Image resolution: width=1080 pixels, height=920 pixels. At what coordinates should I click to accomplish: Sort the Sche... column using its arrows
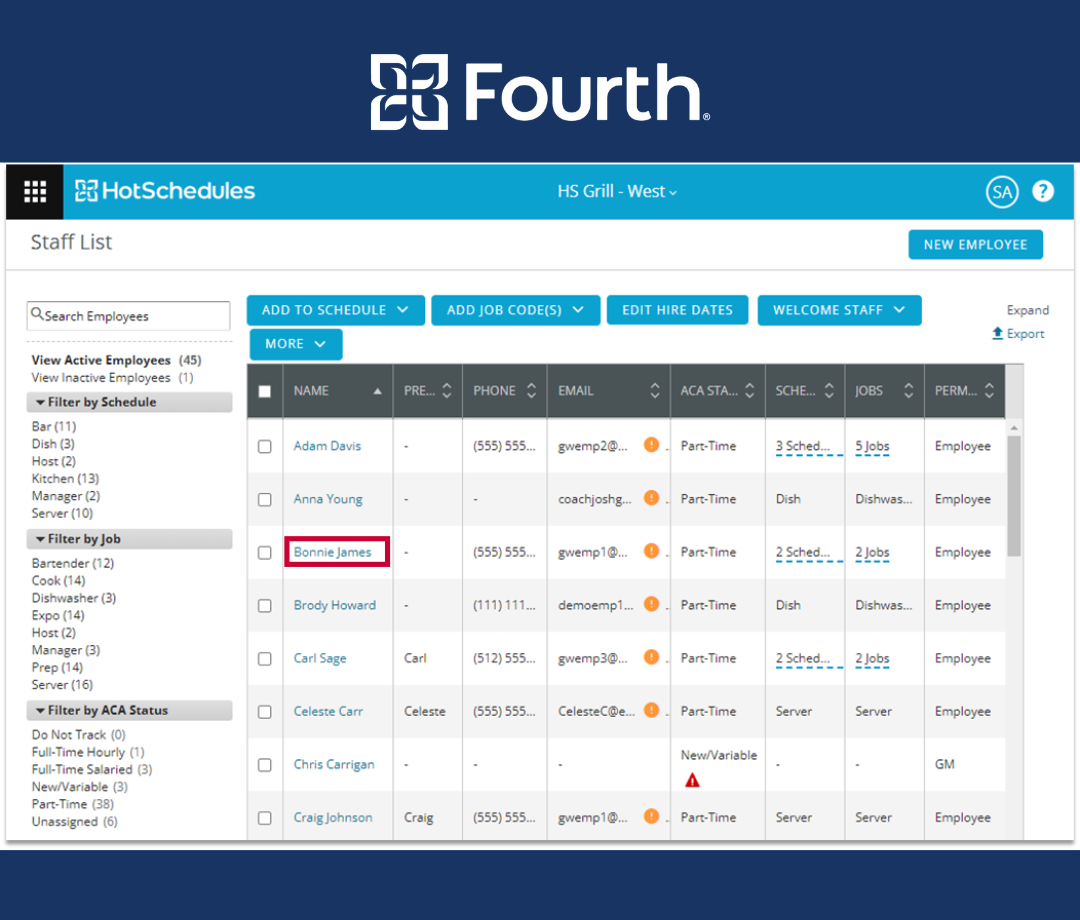(x=829, y=390)
